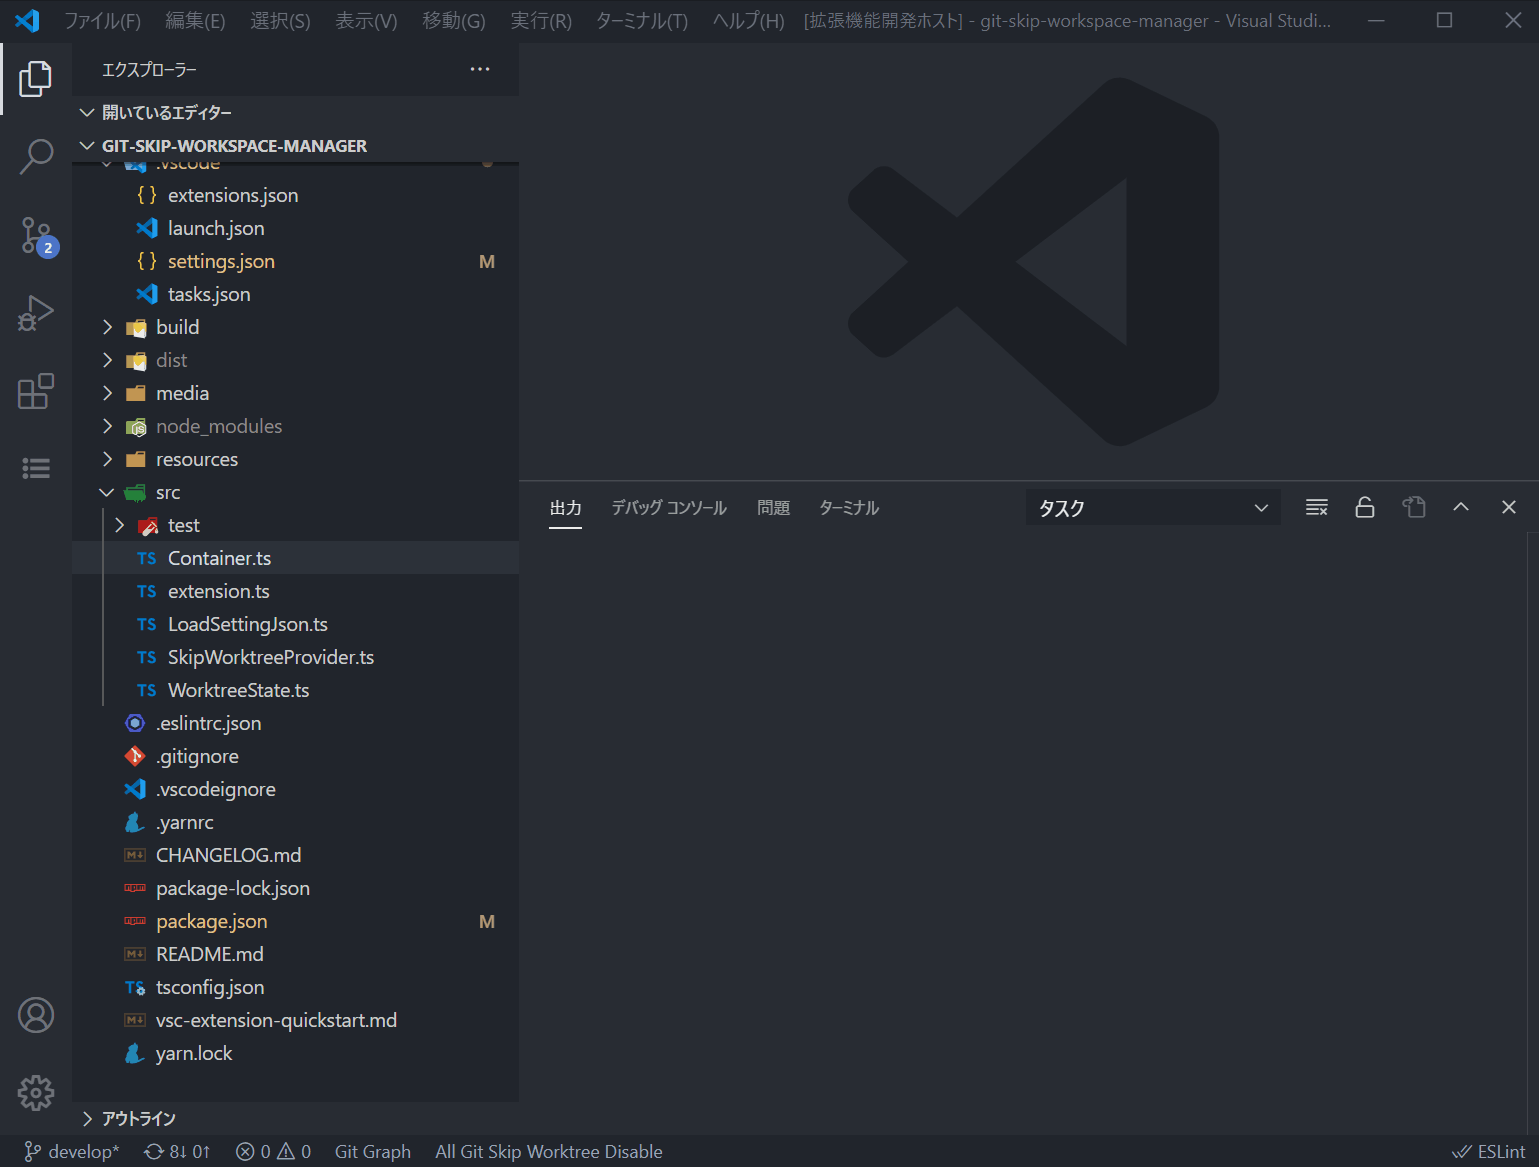The width and height of the screenshot is (1539, 1167).
Task: Open the Run and Debug view
Action: (x=36, y=313)
